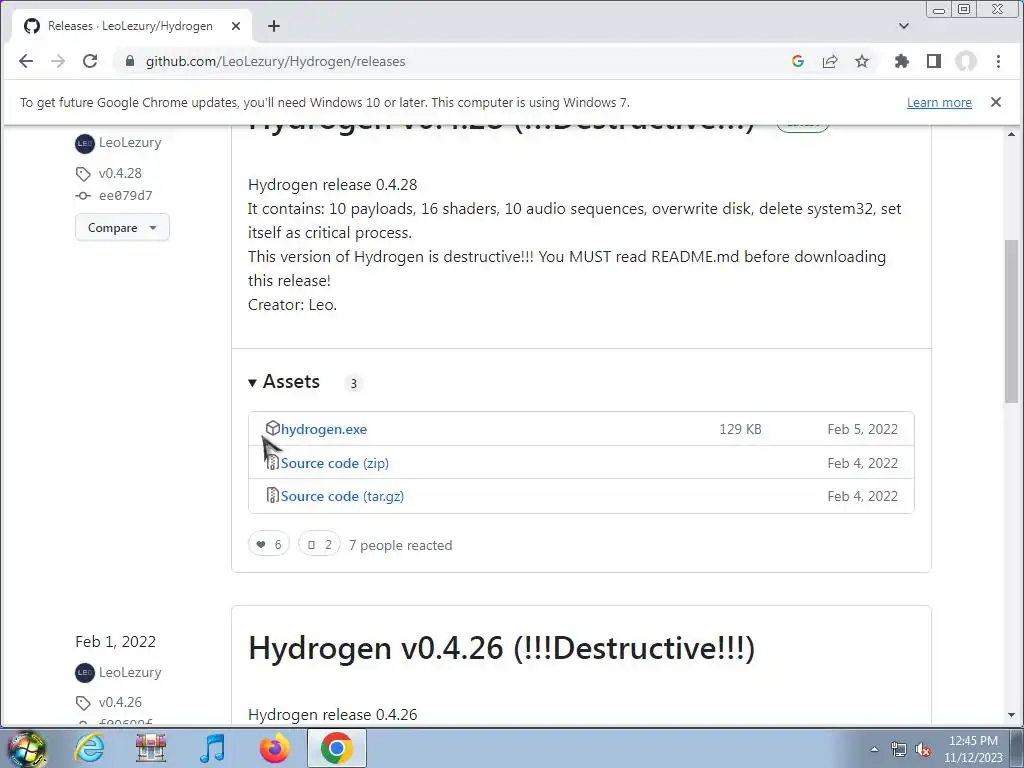Click the Hydrogen v0.4.26 release title
The height and width of the screenshot is (768, 1024).
point(502,648)
